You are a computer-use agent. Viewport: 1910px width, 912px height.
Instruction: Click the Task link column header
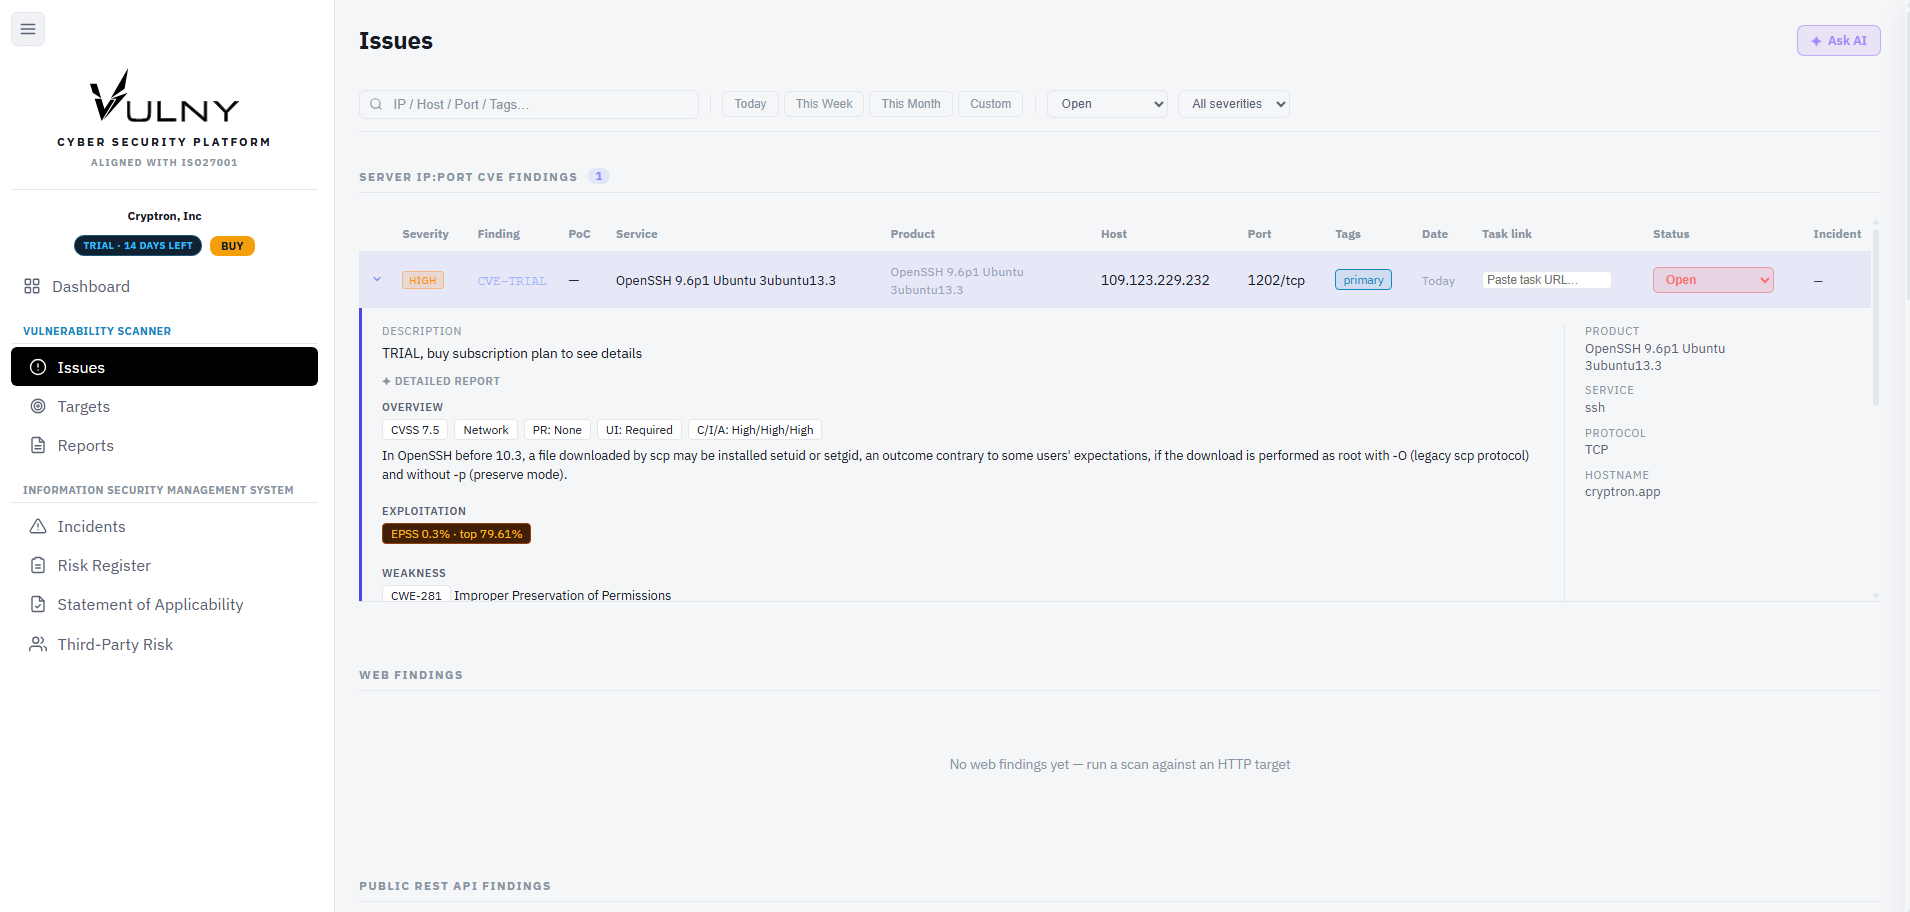pos(1507,234)
